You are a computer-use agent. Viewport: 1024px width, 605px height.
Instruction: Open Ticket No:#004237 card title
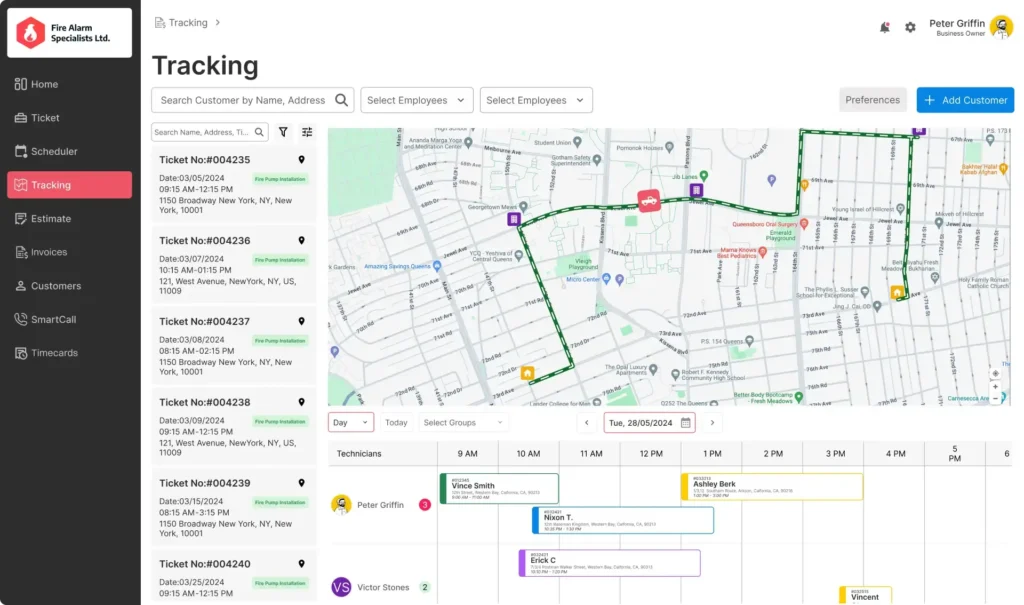click(204, 321)
